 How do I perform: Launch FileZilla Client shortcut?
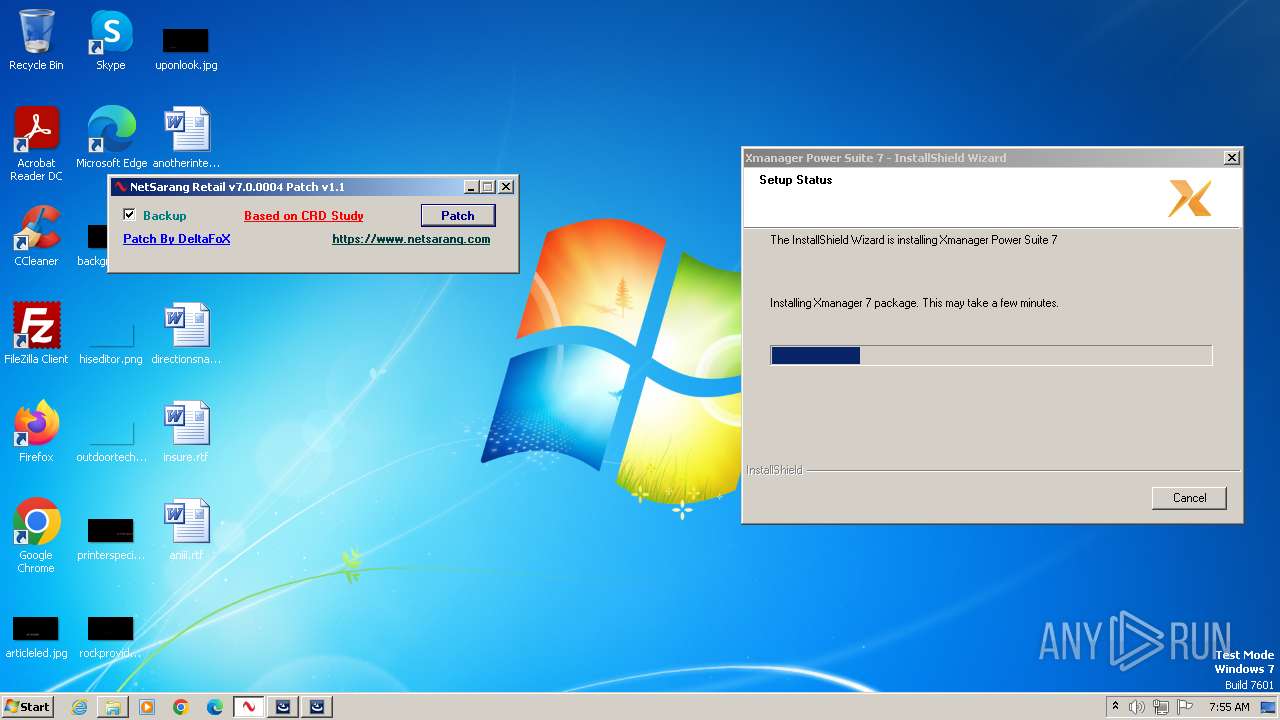pos(36,333)
